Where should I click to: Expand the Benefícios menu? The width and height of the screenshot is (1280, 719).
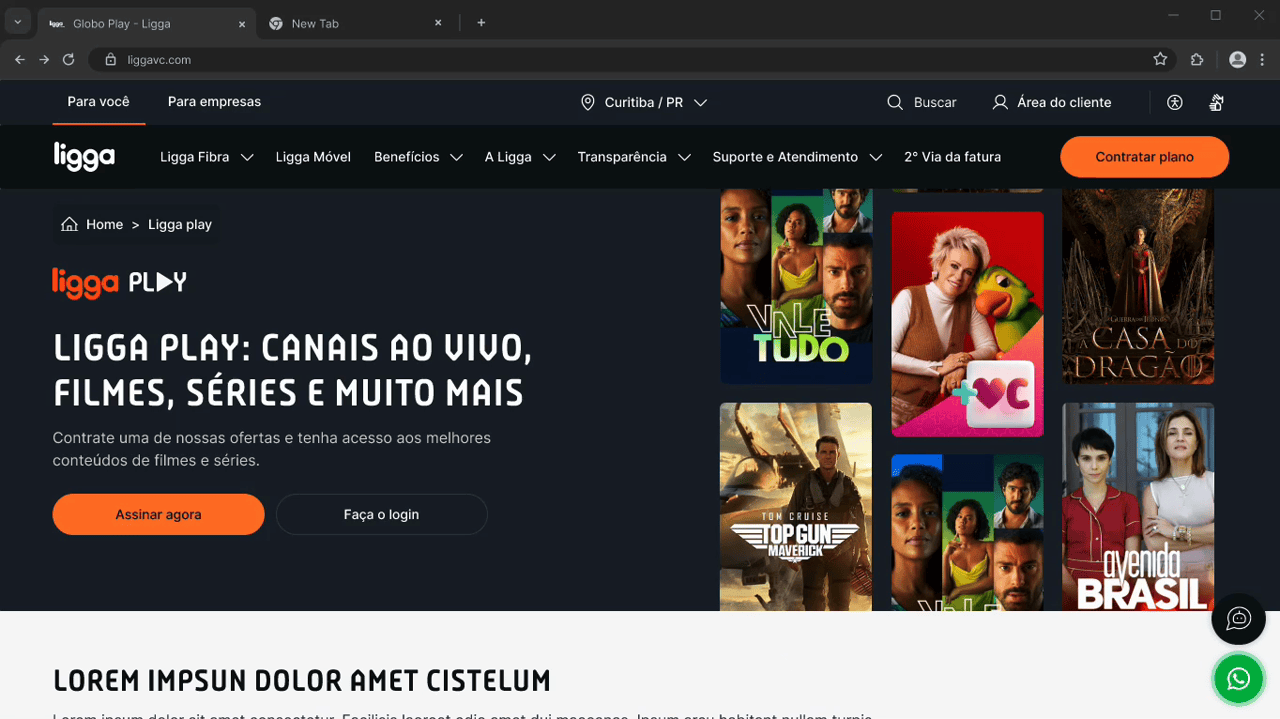(418, 157)
